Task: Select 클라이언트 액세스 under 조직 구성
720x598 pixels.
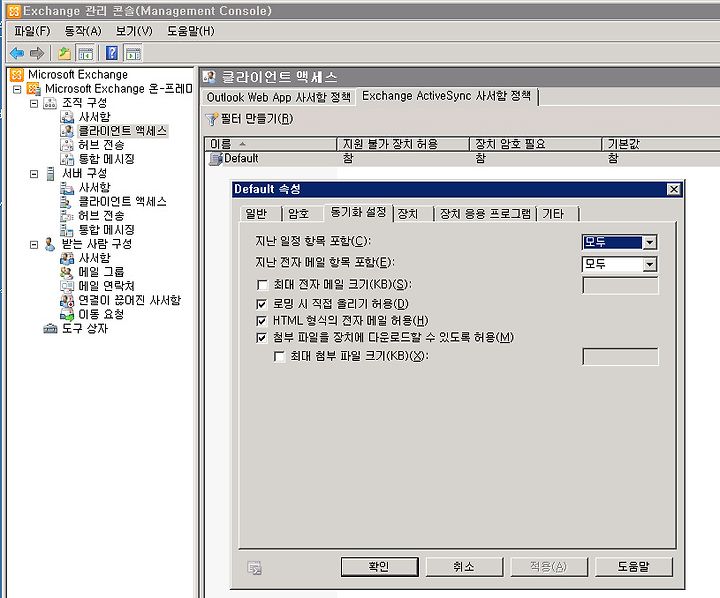Action: [x=122, y=131]
